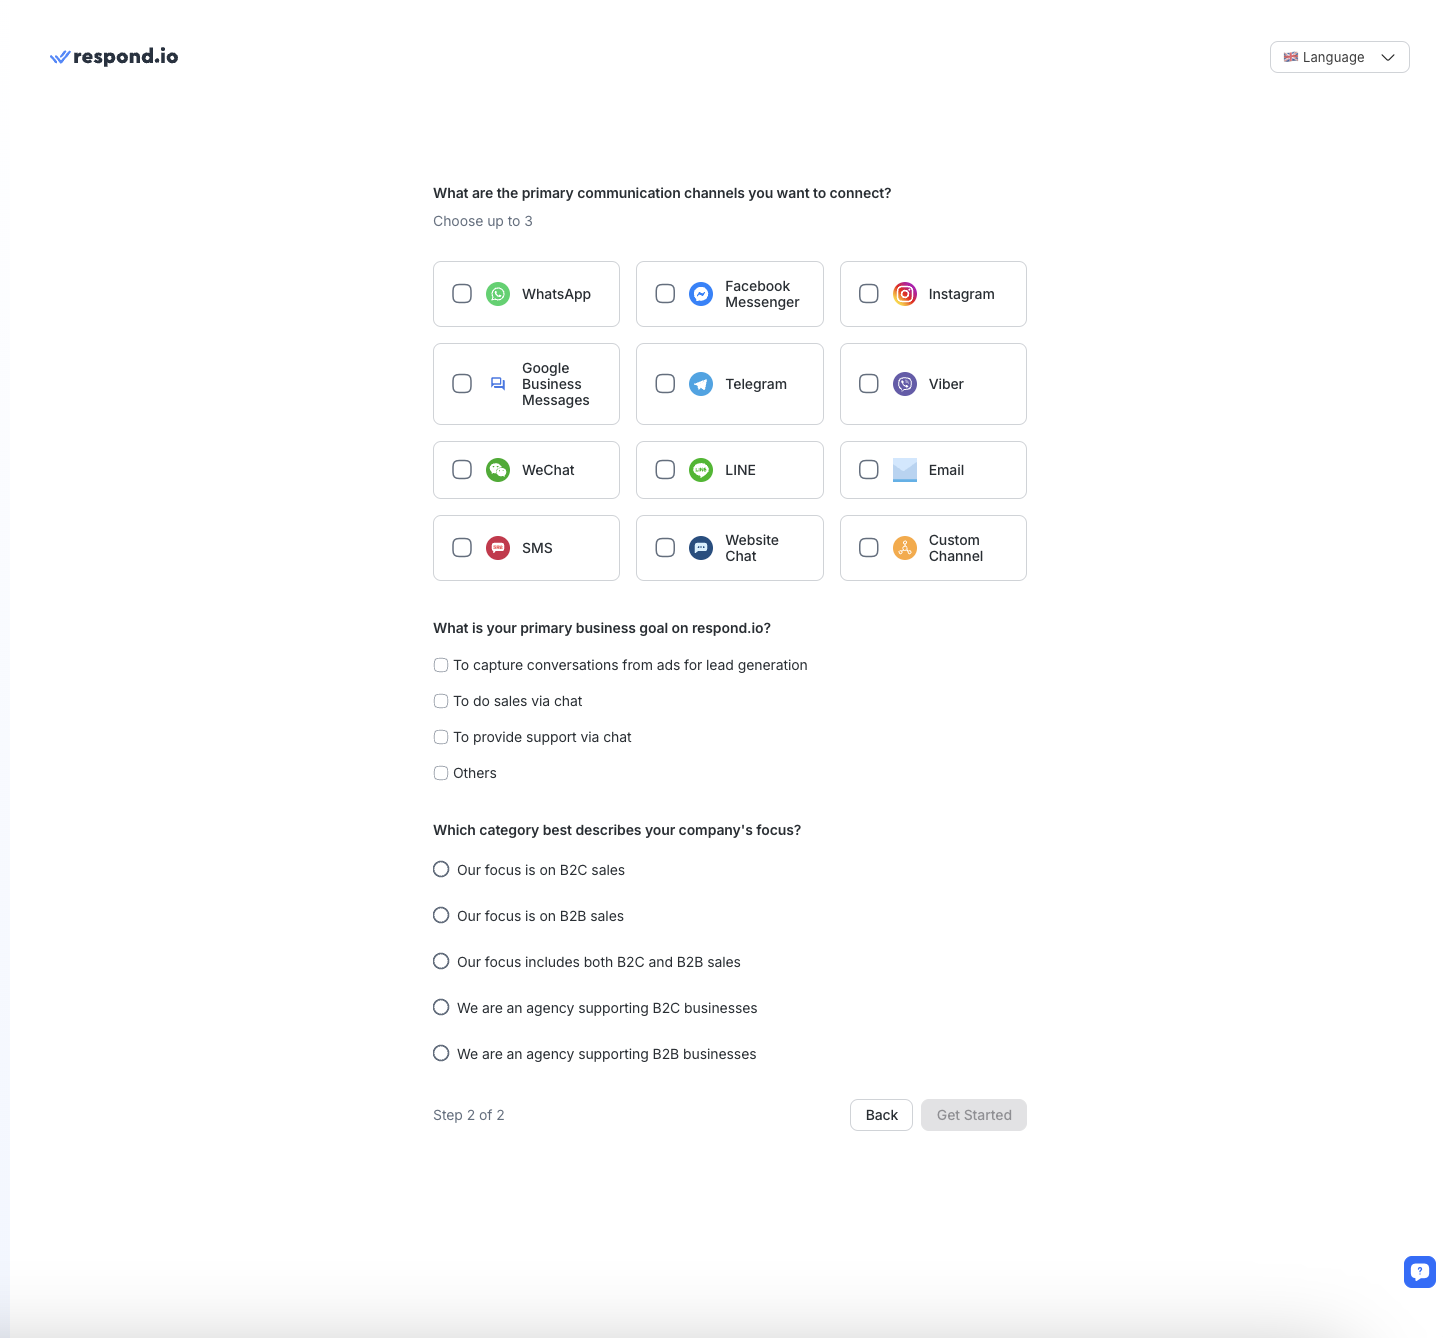Expand Language menu using chevron arrow
Viewport: 1443px width, 1338px height.
(1388, 57)
